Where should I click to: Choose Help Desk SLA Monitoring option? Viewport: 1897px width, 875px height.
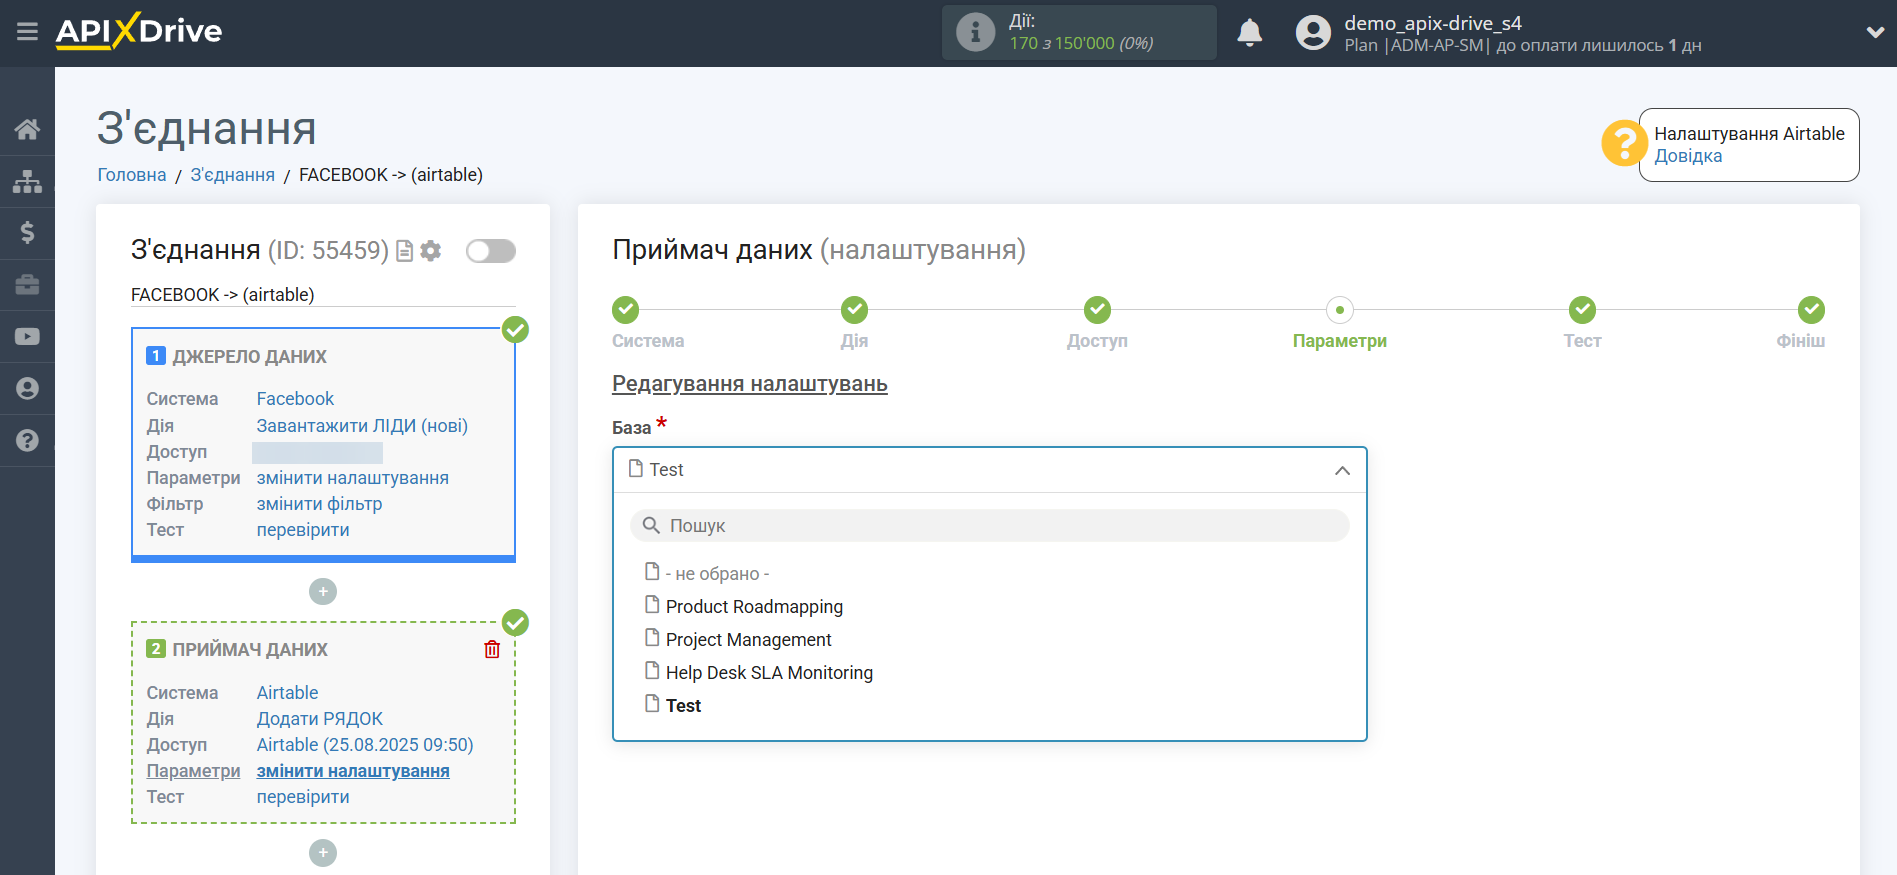[769, 673]
